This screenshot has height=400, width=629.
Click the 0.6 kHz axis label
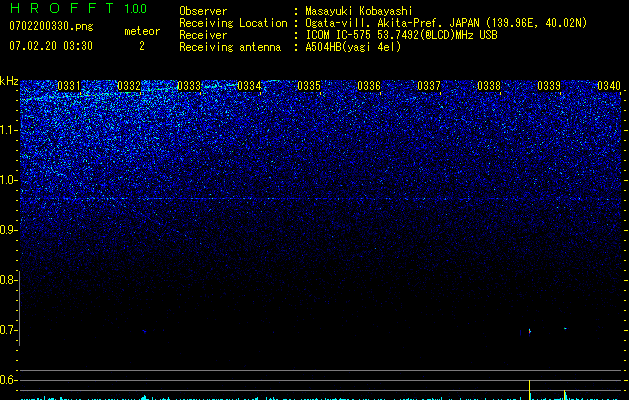pos(8,380)
